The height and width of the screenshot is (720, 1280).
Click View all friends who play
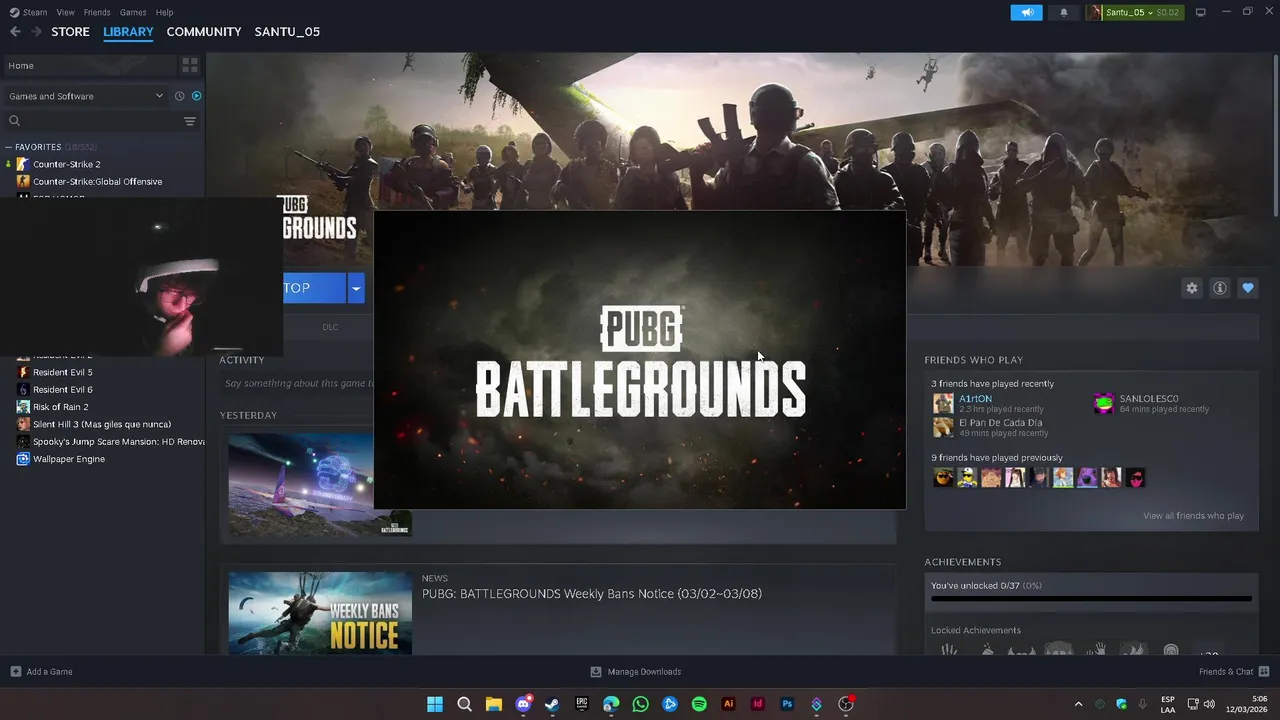[x=1193, y=516]
